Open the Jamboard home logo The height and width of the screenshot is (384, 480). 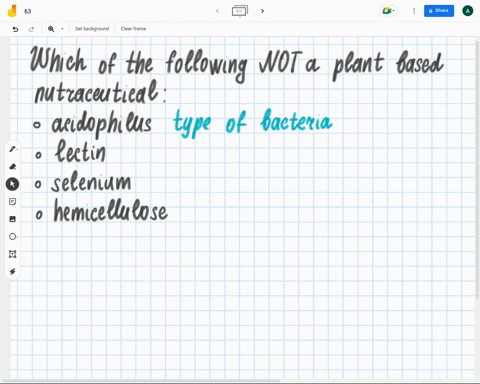pos(12,11)
